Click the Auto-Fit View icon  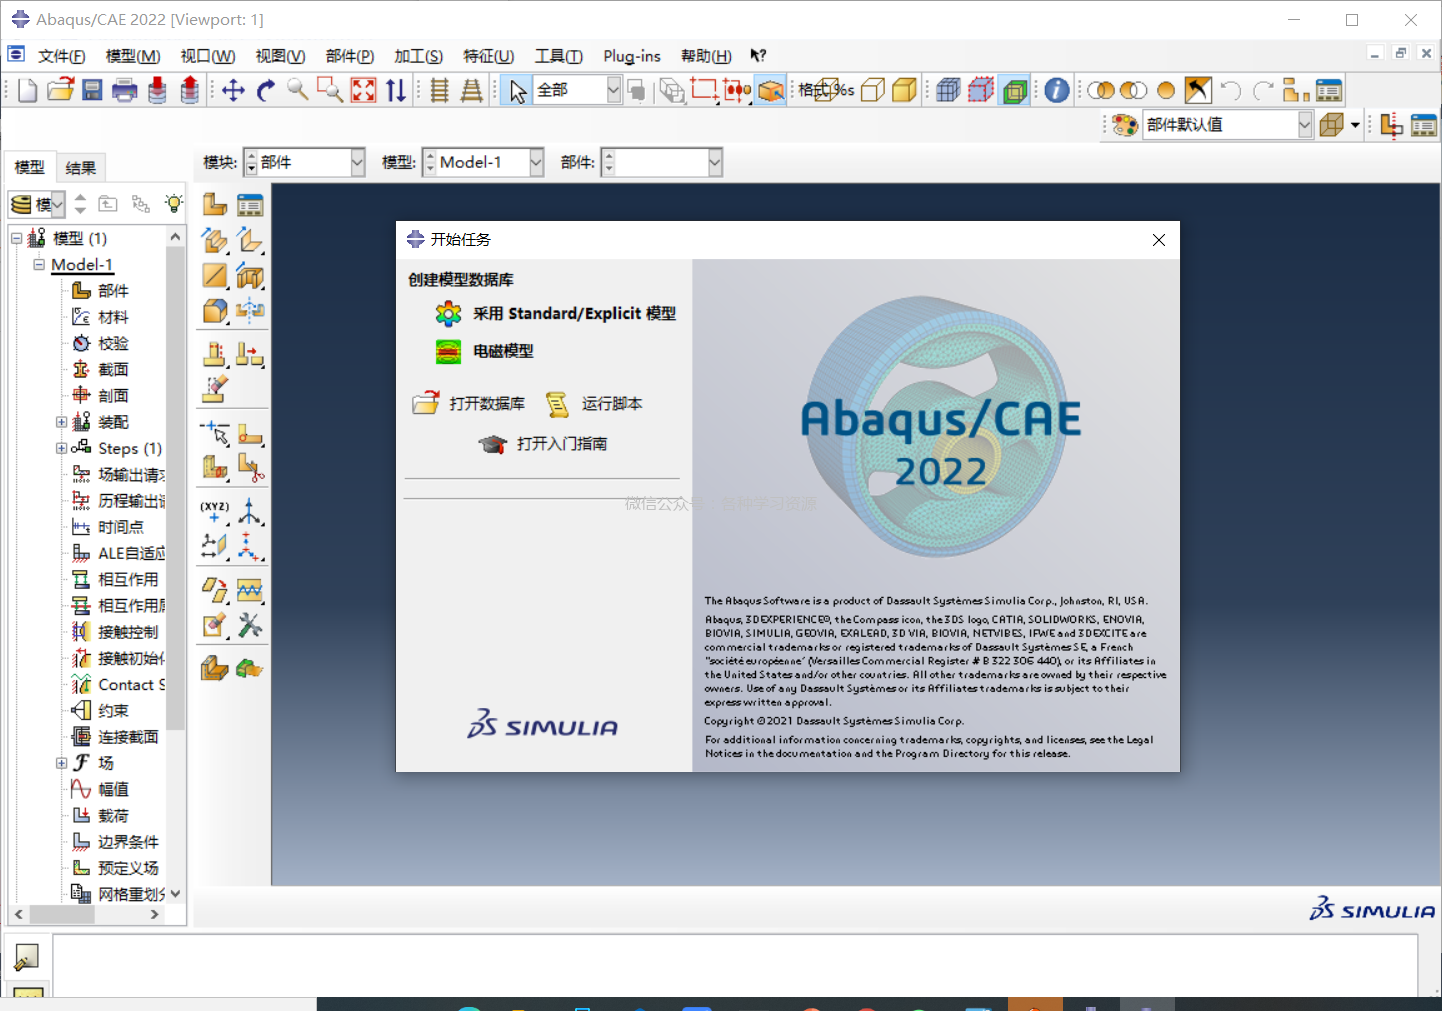click(363, 91)
